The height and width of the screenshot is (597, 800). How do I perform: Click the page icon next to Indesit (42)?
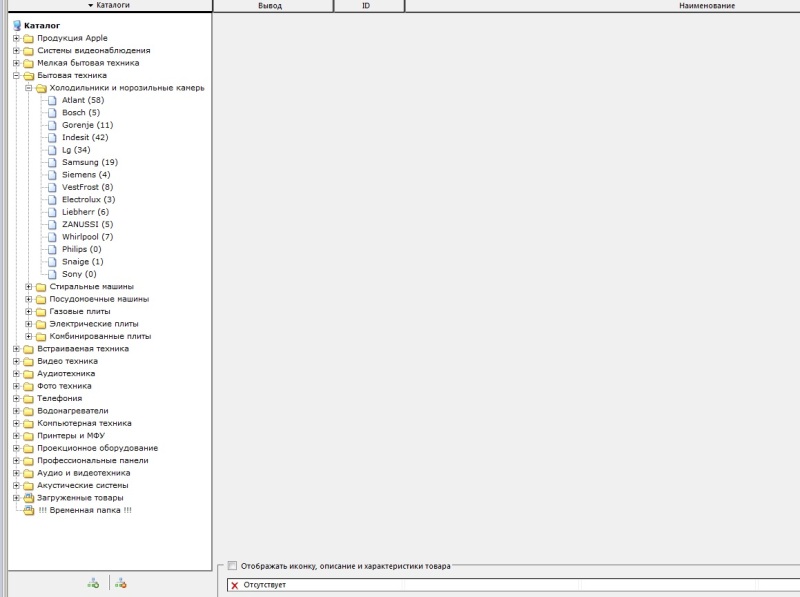pos(52,138)
